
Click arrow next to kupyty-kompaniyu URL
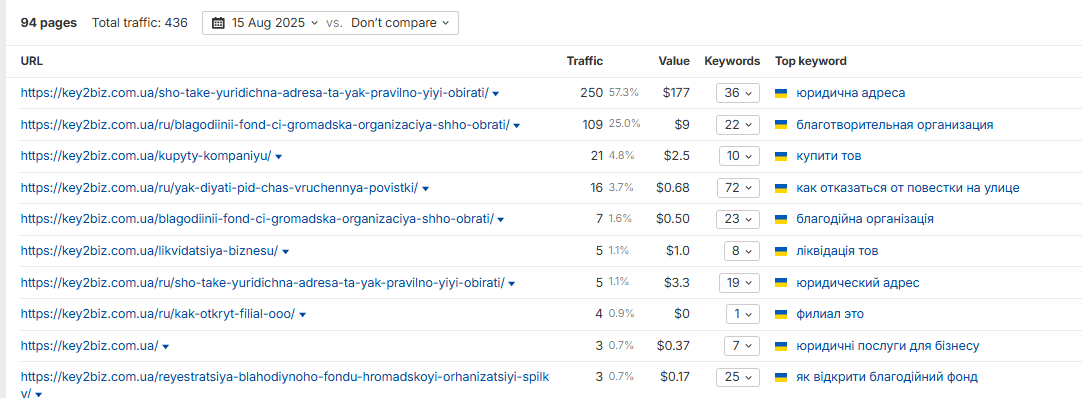[x=279, y=157]
